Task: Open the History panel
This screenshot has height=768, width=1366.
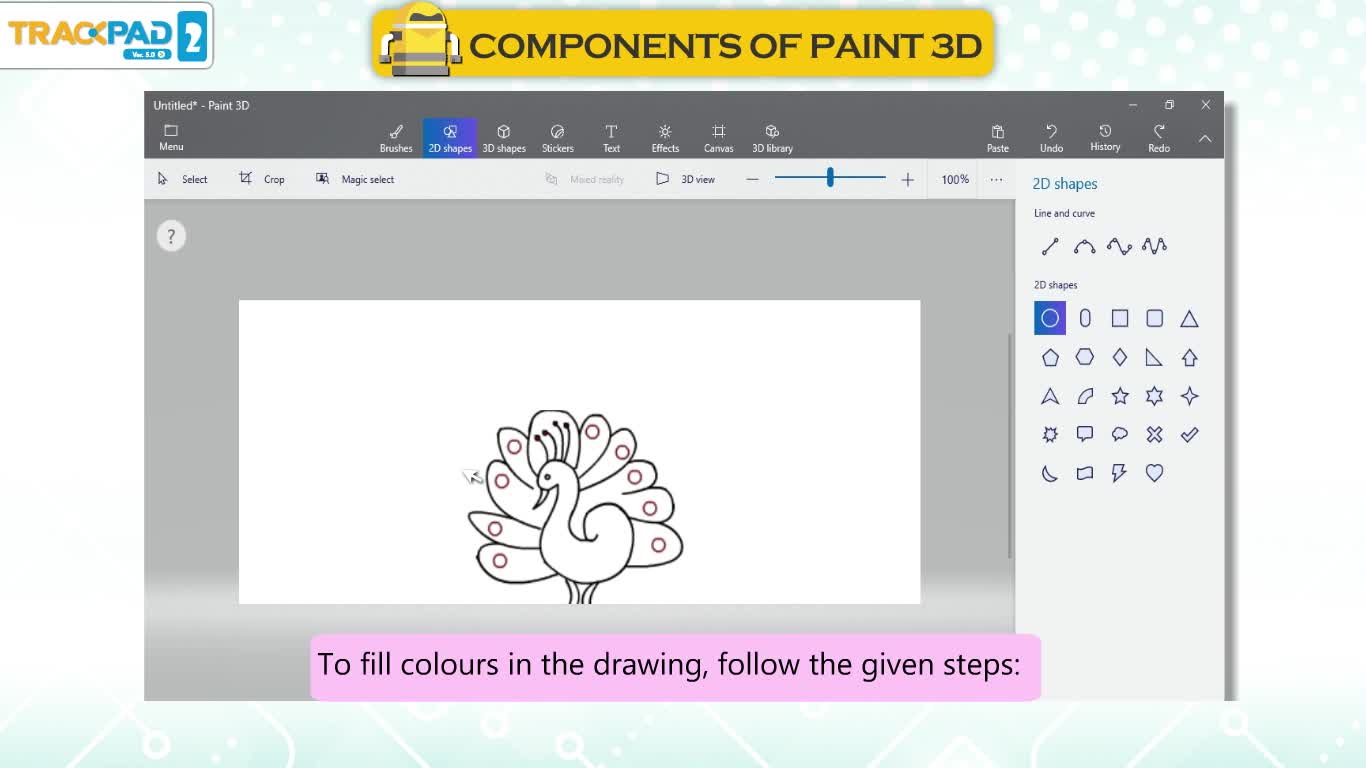Action: pos(1105,138)
